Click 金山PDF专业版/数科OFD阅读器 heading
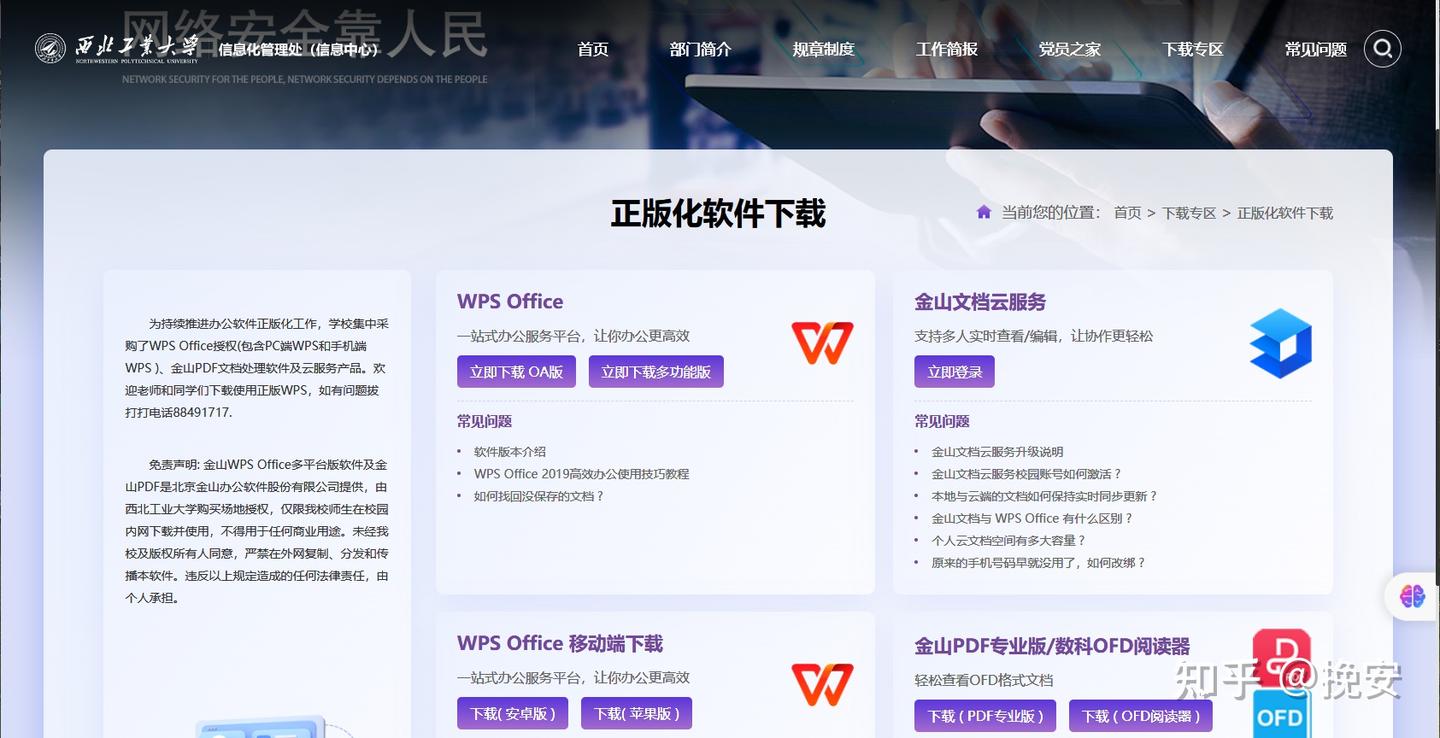1440x738 pixels. (1052, 646)
